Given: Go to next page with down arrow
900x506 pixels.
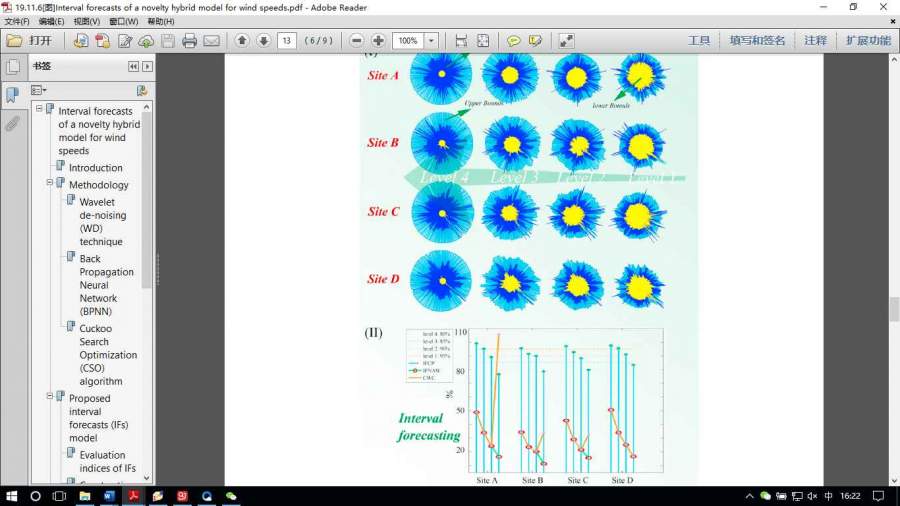Looking at the screenshot, I should pos(263,41).
